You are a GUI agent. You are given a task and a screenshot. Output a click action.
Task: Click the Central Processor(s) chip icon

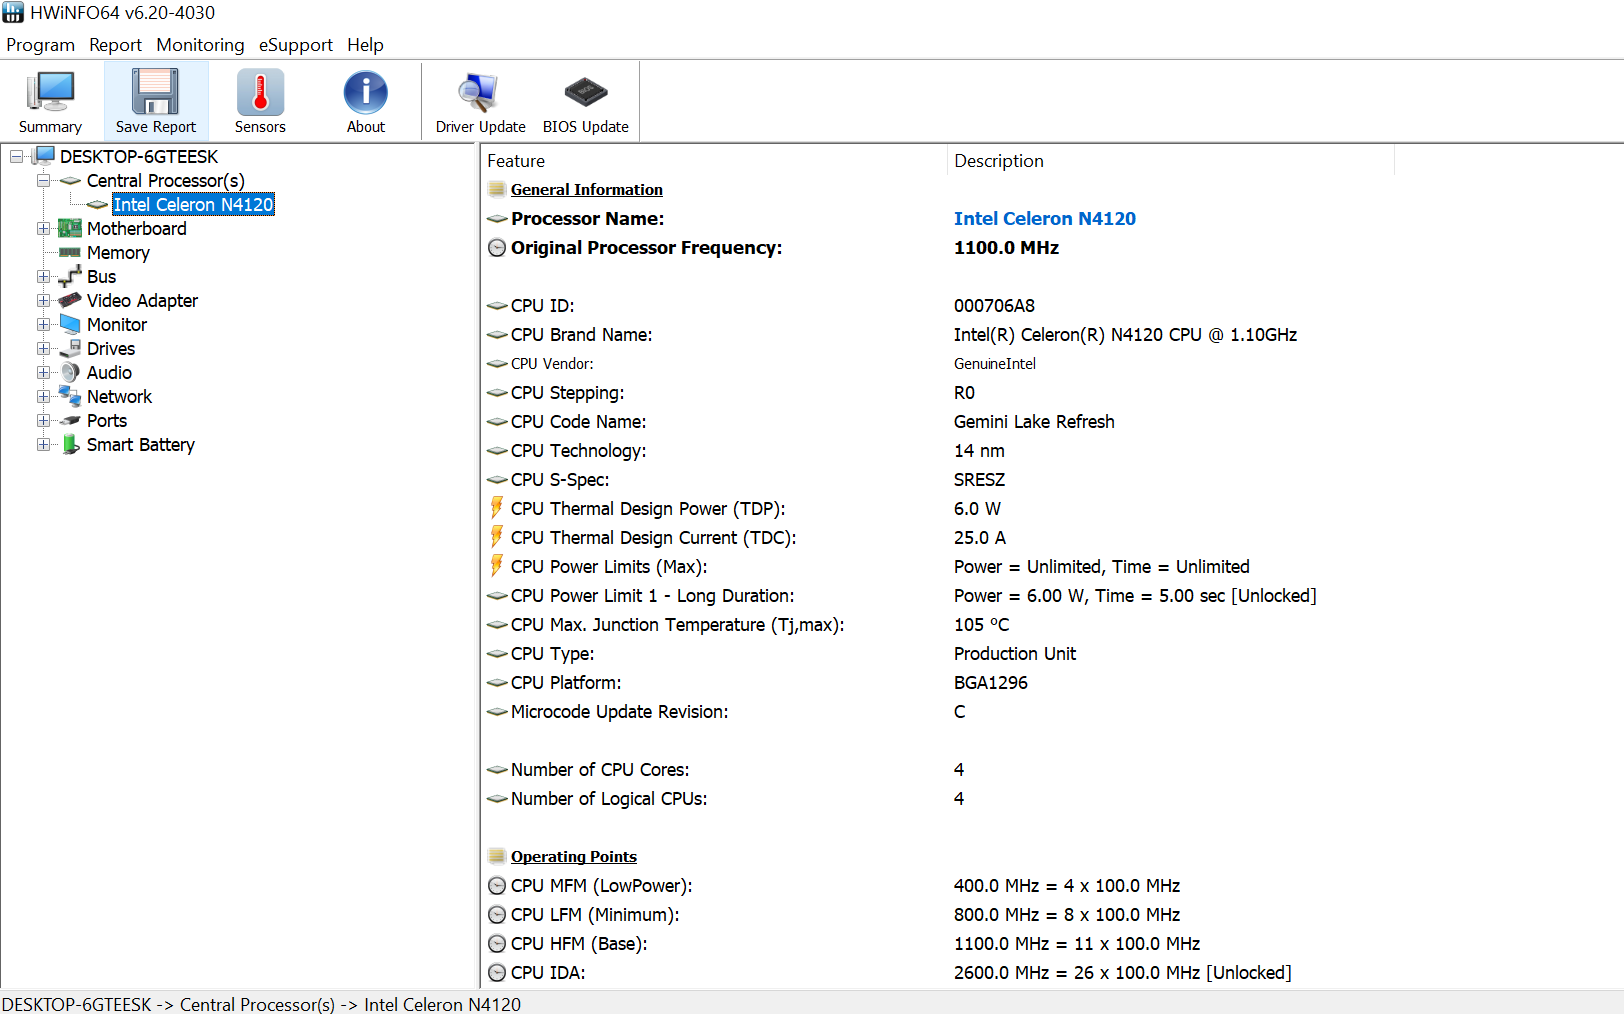(x=70, y=181)
